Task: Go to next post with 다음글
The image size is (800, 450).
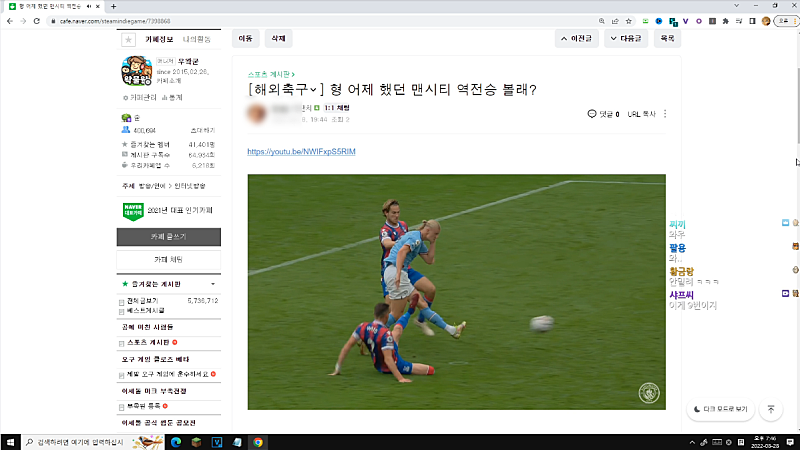Action: coord(626,38)
